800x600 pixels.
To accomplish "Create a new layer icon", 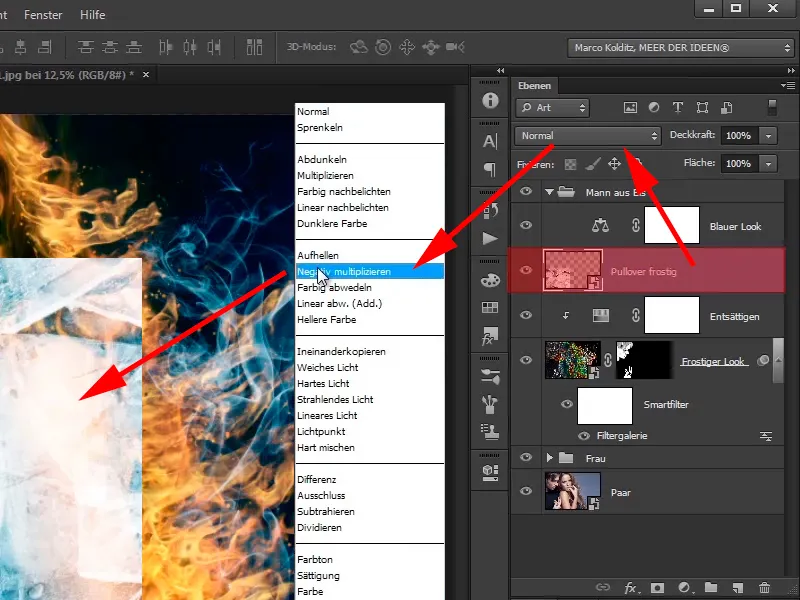I will coord(737,588).
